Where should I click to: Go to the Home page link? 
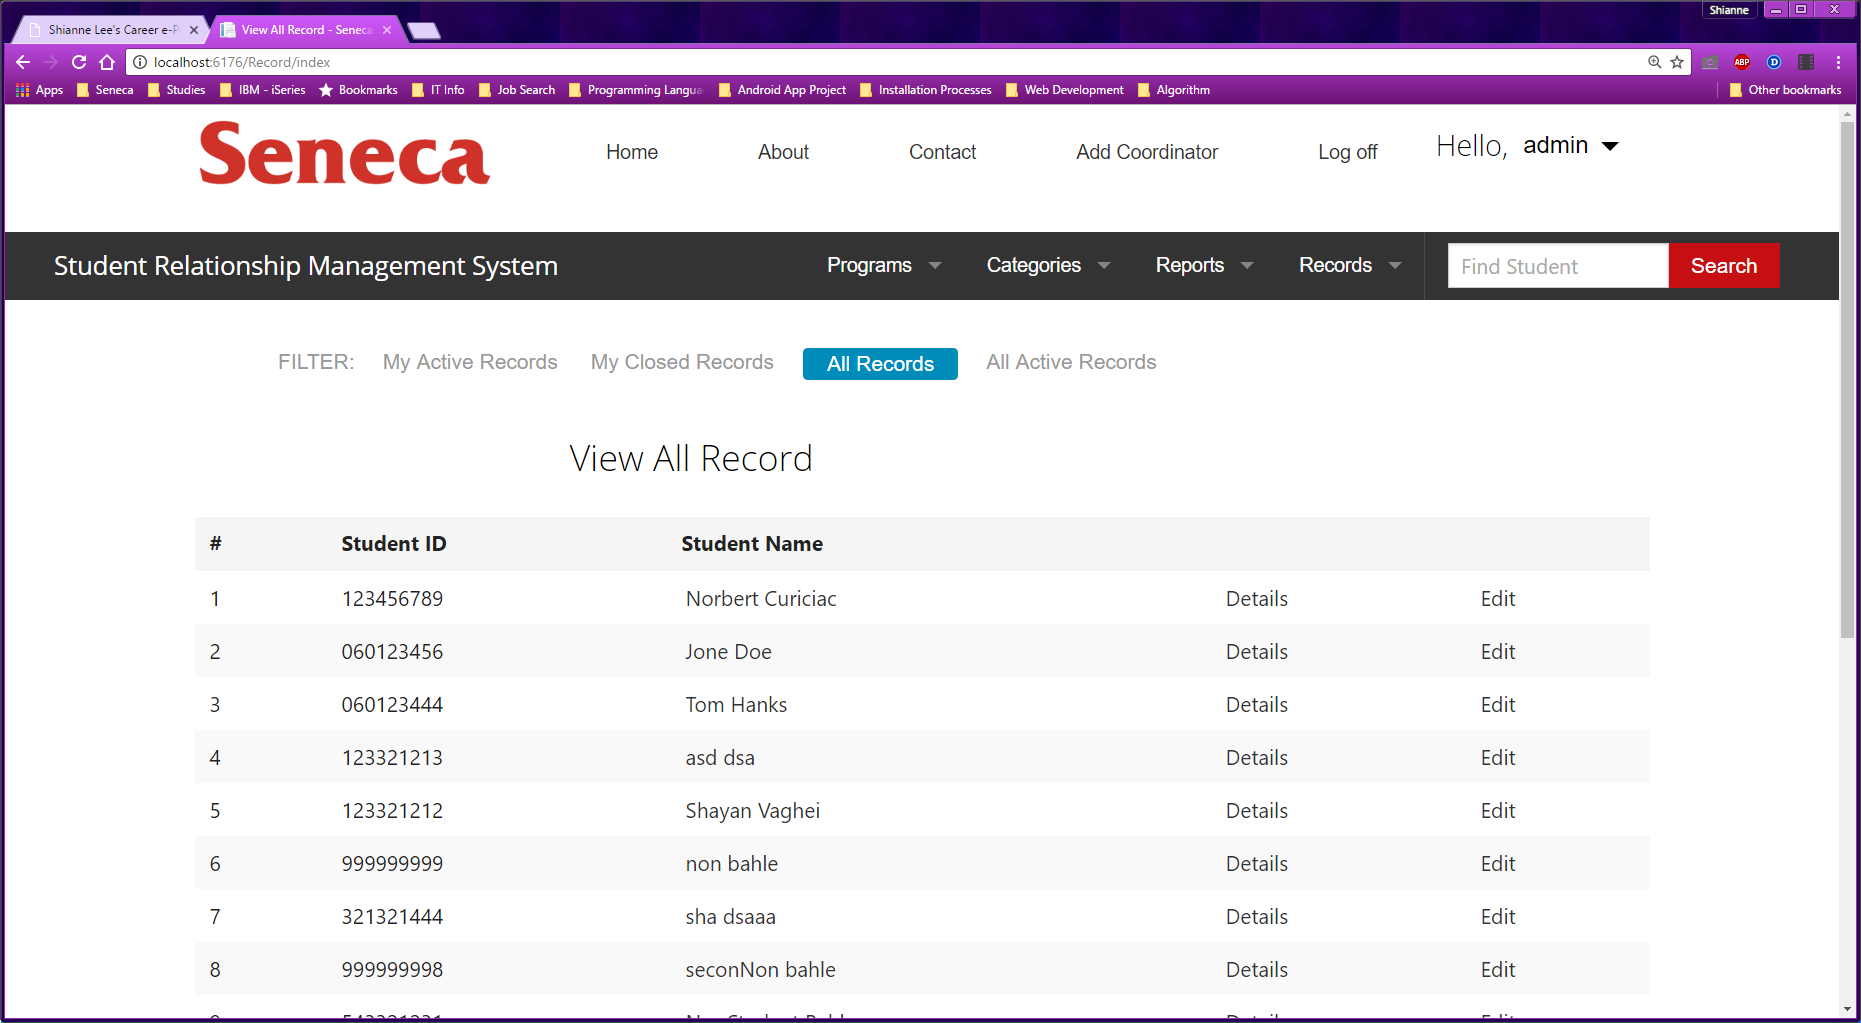(x=632, y=152)
